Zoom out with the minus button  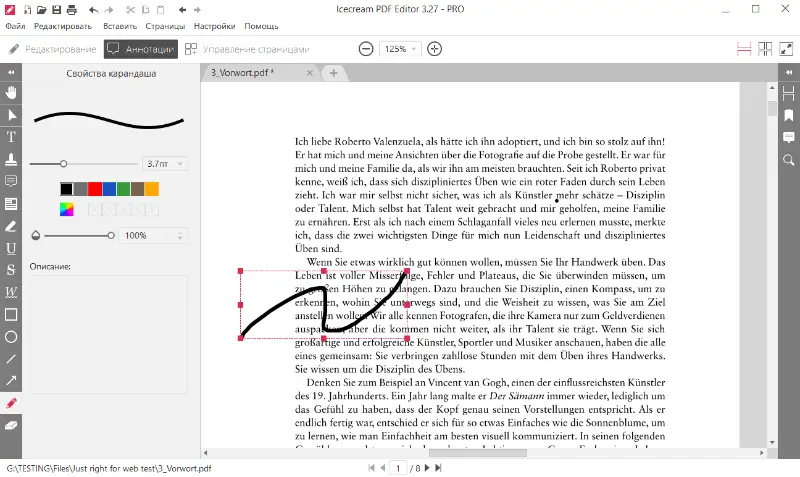366,49
